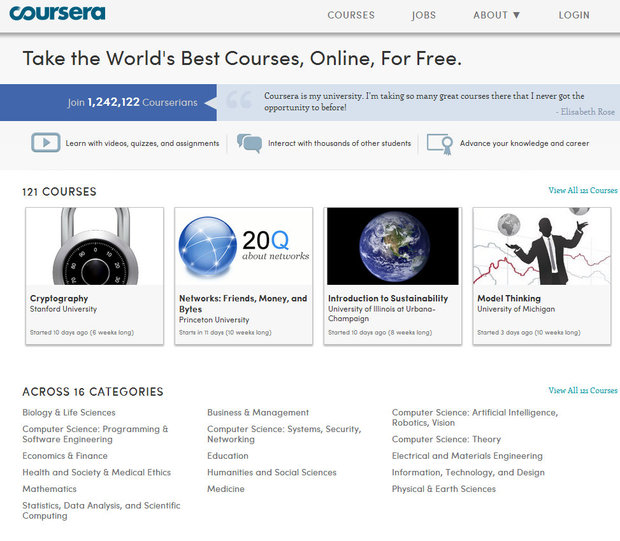The image size is (620, 541).
Task: Open the 20Q networks course thumbnail
Action: (x=243, y=246)
